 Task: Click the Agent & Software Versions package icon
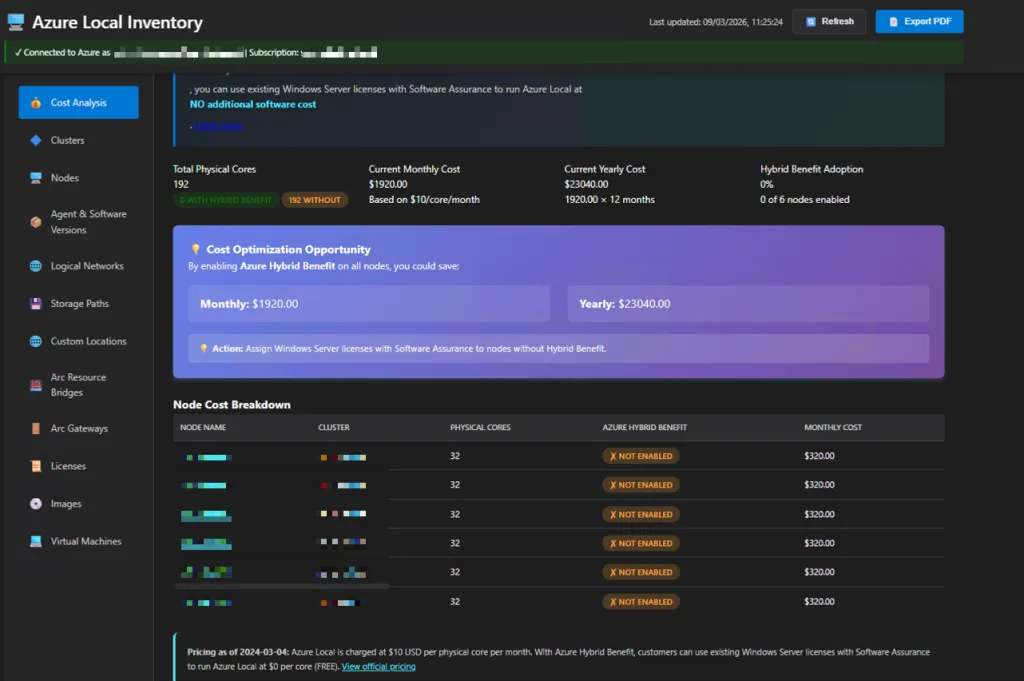click(x=36, y=222)
